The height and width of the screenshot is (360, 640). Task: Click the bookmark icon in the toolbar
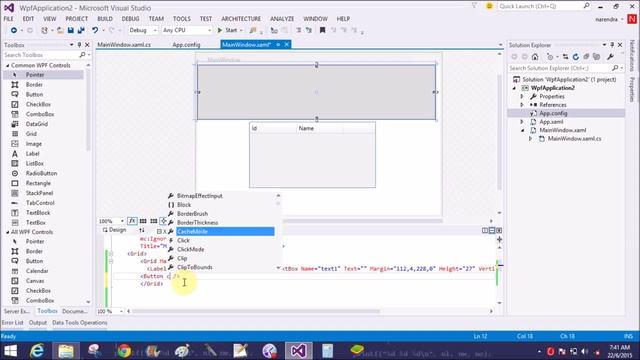322,30
